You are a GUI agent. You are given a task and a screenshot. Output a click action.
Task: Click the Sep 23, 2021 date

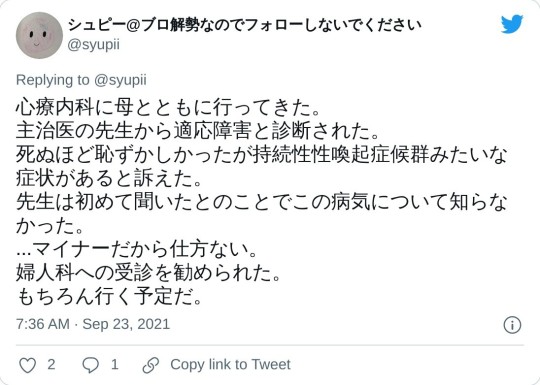tap(126, 324)
